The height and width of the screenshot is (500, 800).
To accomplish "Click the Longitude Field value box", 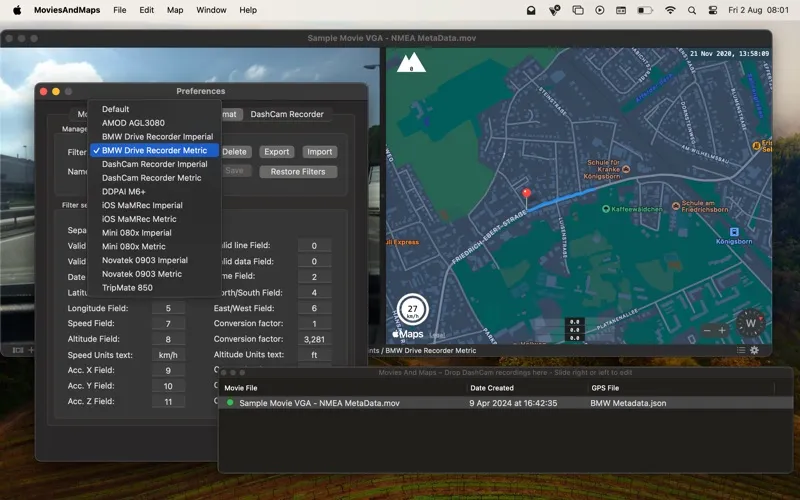I will click(x=168, y=308).
